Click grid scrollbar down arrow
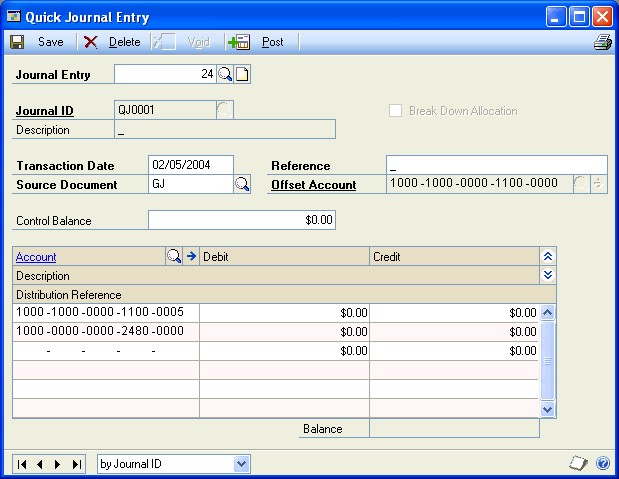 tap(547, 409)
